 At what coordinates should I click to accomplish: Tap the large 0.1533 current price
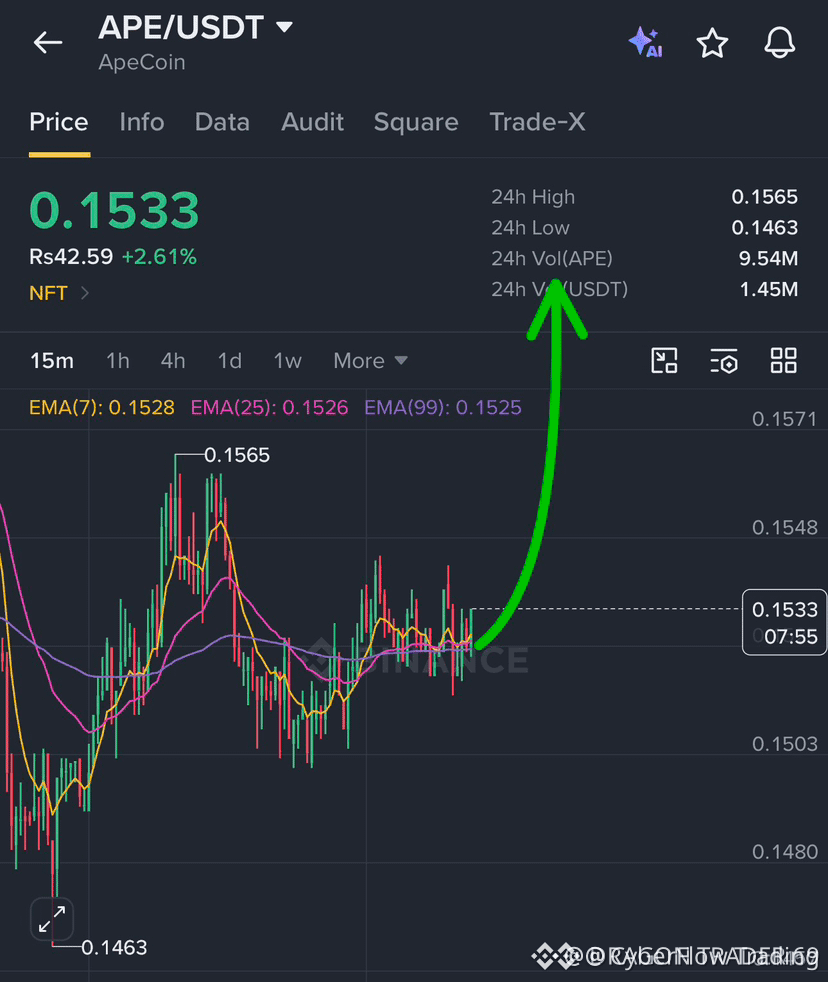(114, 210)
